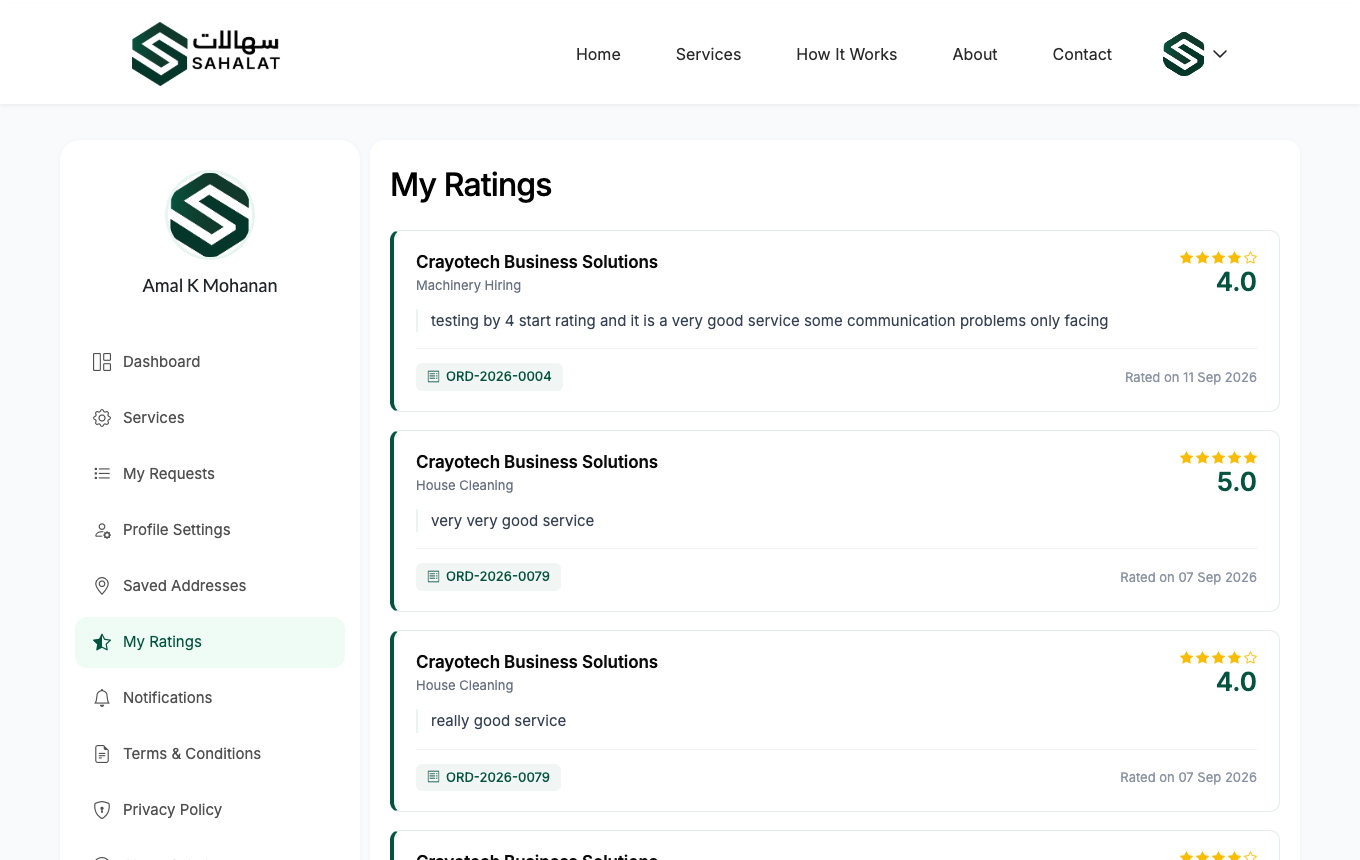Screen dimensions: 1360x860
Task: Click the five stars on the 5.0 rating
Action: 1218,458
